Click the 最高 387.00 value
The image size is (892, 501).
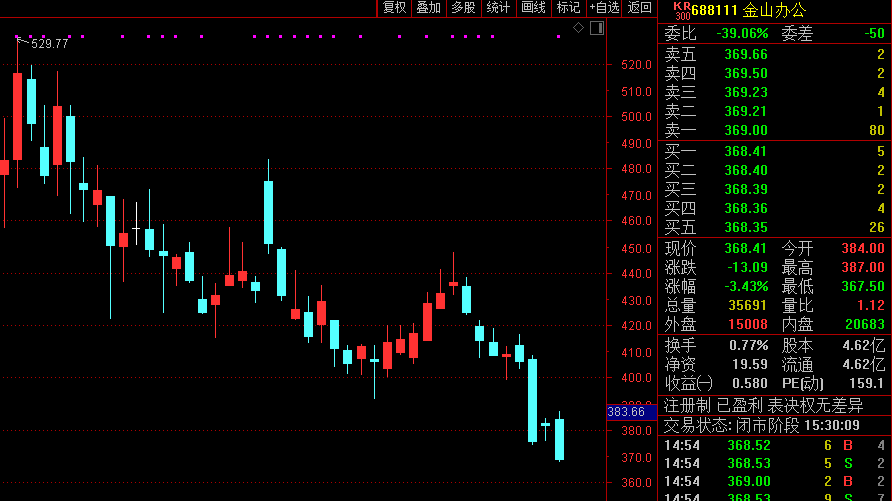pos(863,267)
